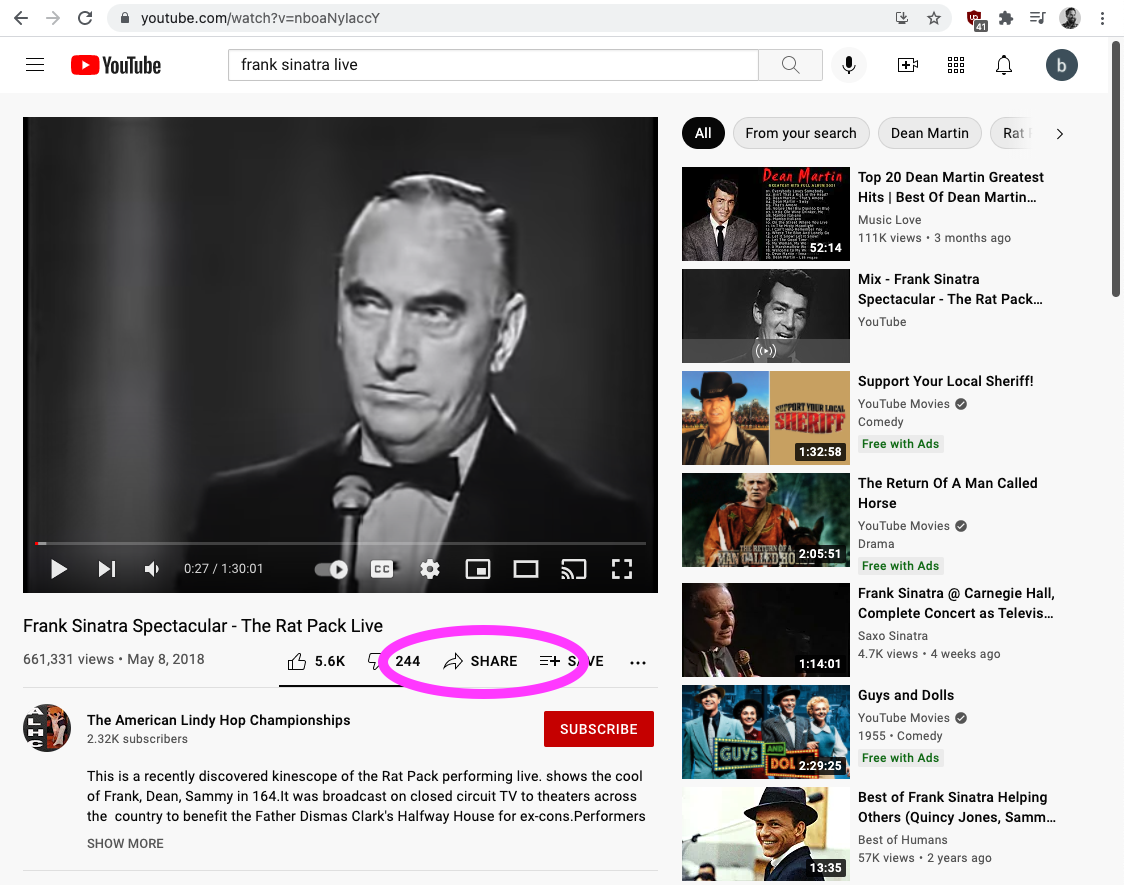The image size is (1124, 885).
Task: Mute the video volume
Action: tap(152, 569)
